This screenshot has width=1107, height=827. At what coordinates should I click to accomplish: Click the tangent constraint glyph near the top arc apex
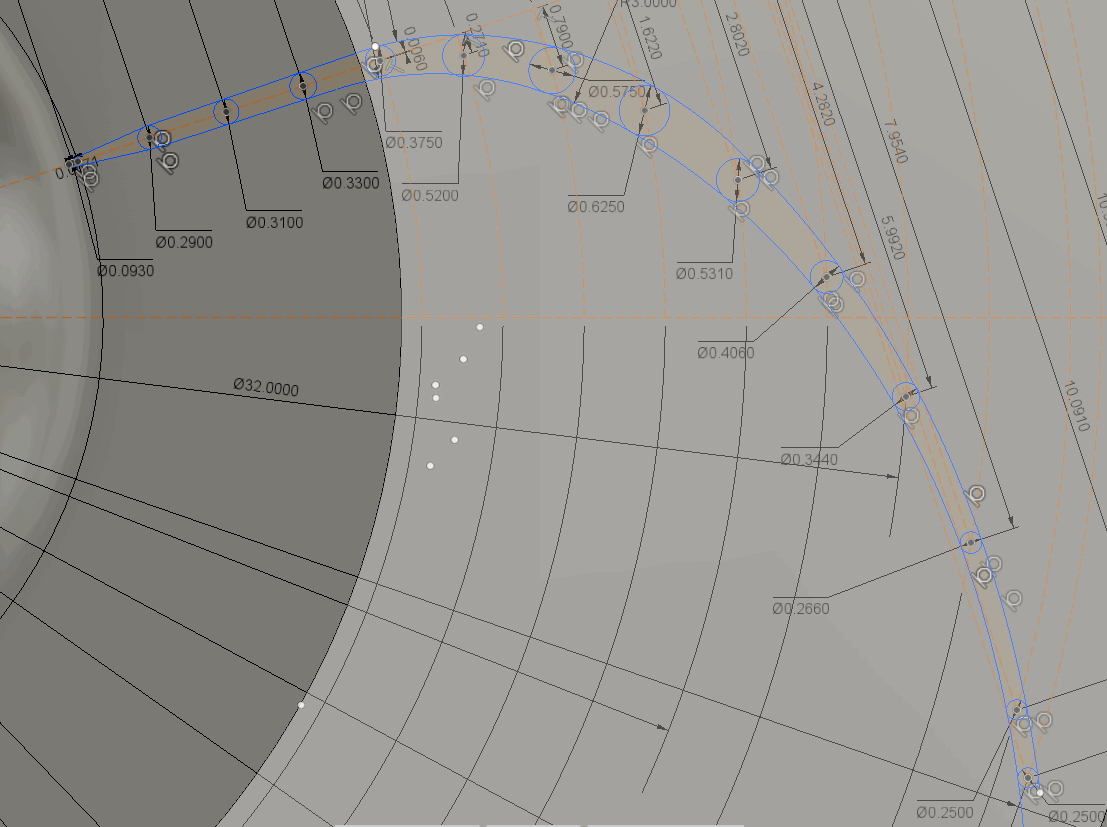point(513,50)
